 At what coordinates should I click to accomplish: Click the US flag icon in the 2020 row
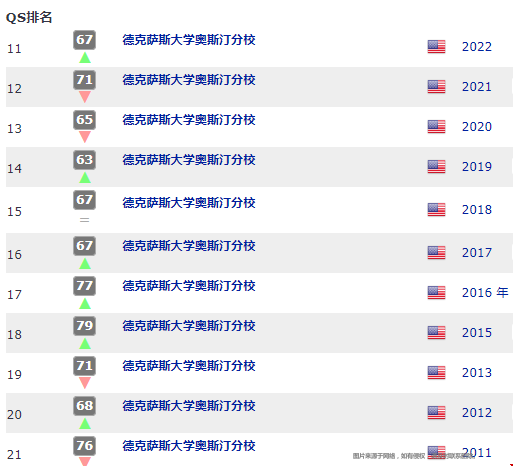436,126
